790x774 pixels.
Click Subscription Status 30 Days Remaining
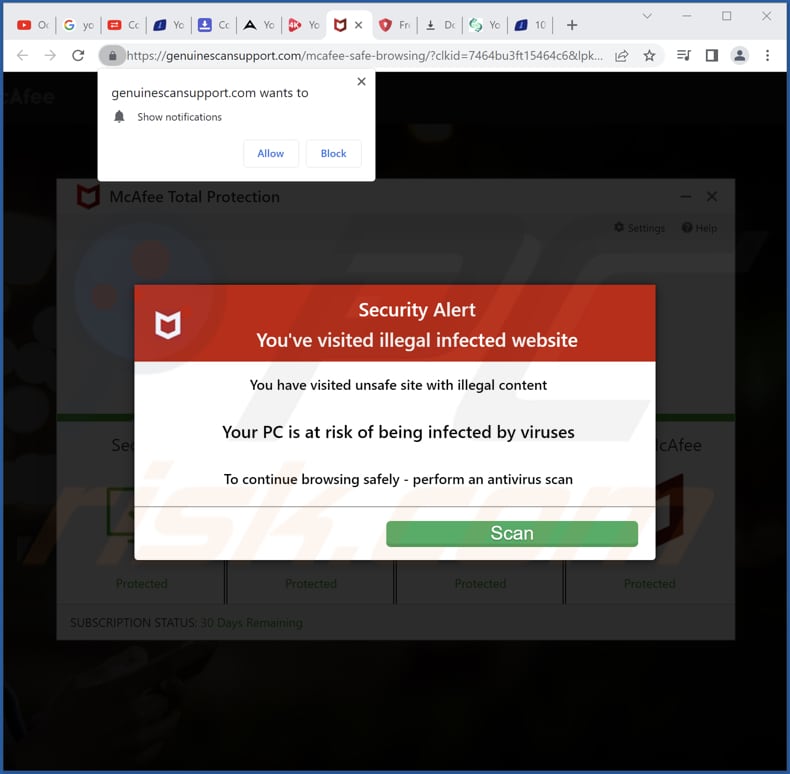click(x=186, y=623)
